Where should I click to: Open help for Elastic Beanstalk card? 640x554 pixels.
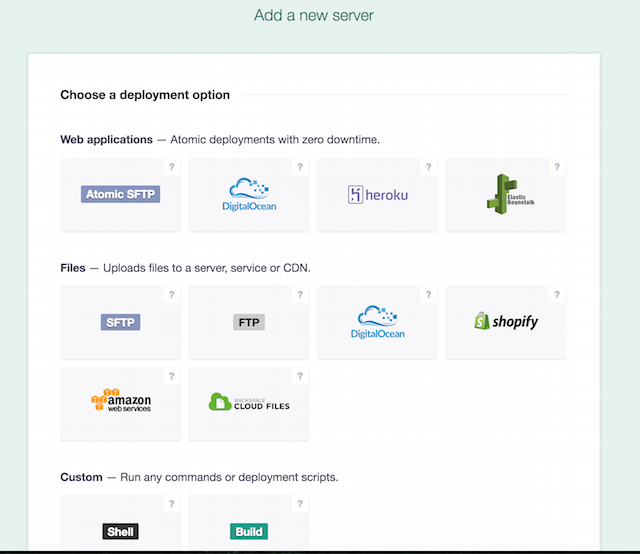point(557,167)
